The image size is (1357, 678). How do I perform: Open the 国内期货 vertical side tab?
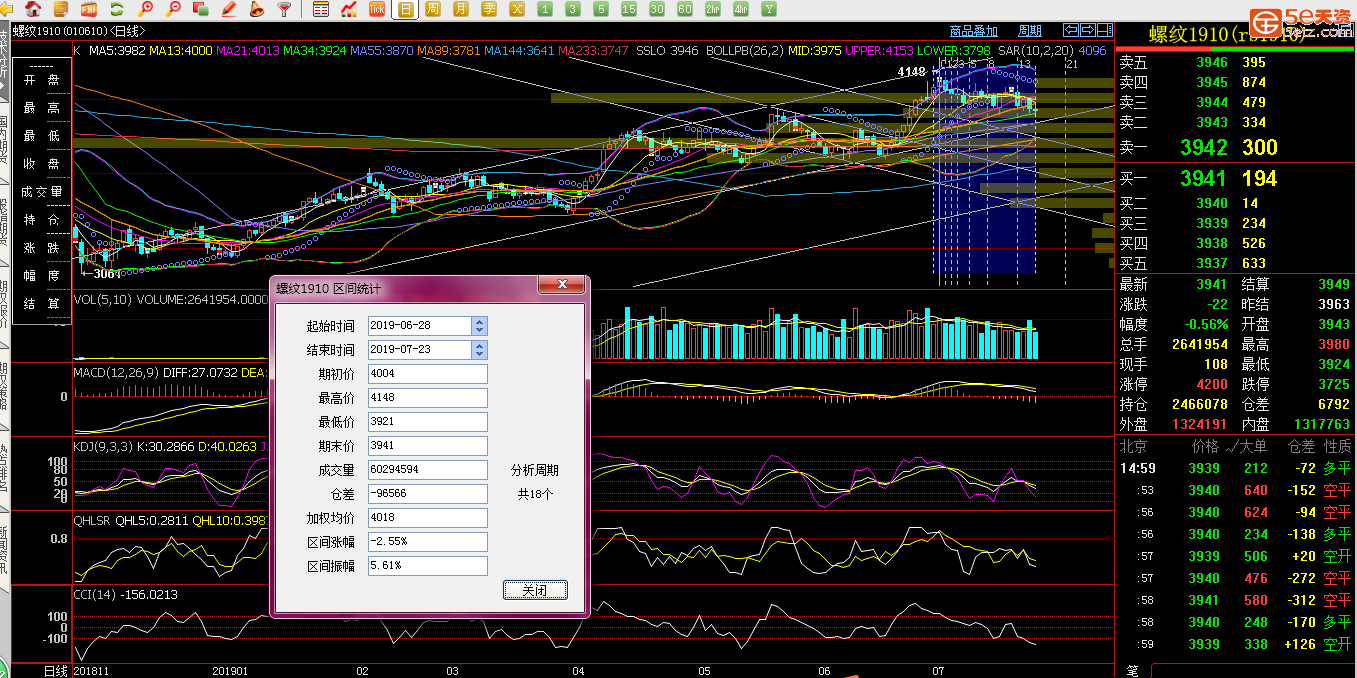pos(4,141)
